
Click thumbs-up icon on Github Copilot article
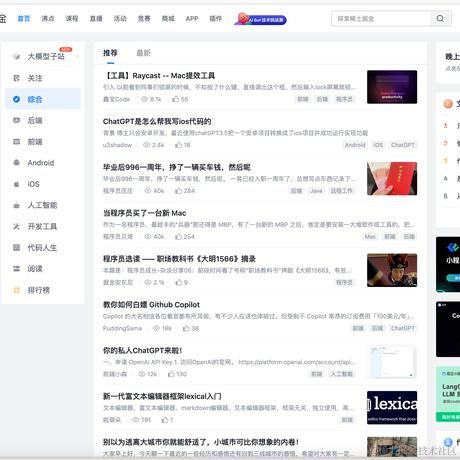coord(186,328)
